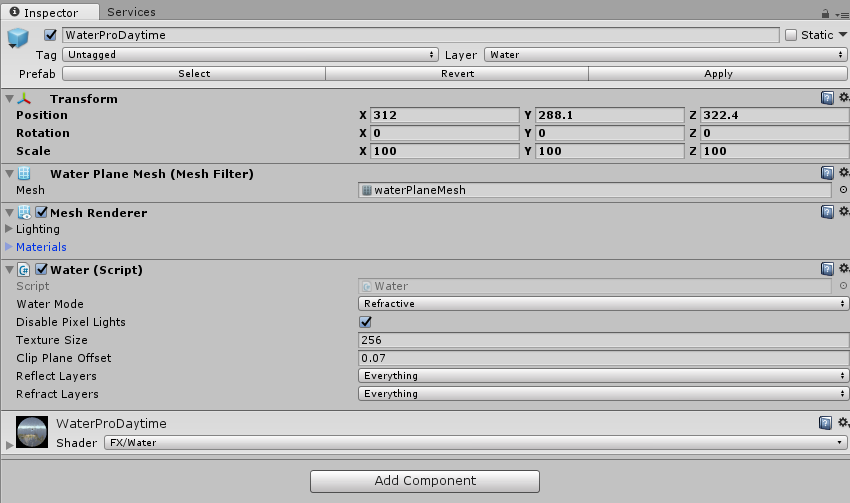Screen dimensions: 850x503
Task: Switch to the Inspector tab
Action: click(x=50, y=12)
